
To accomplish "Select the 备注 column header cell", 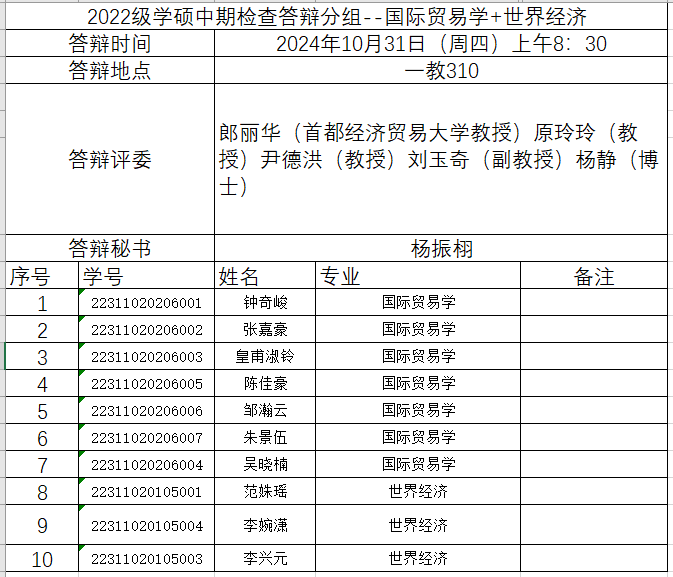I will click(x=594, y=276).
